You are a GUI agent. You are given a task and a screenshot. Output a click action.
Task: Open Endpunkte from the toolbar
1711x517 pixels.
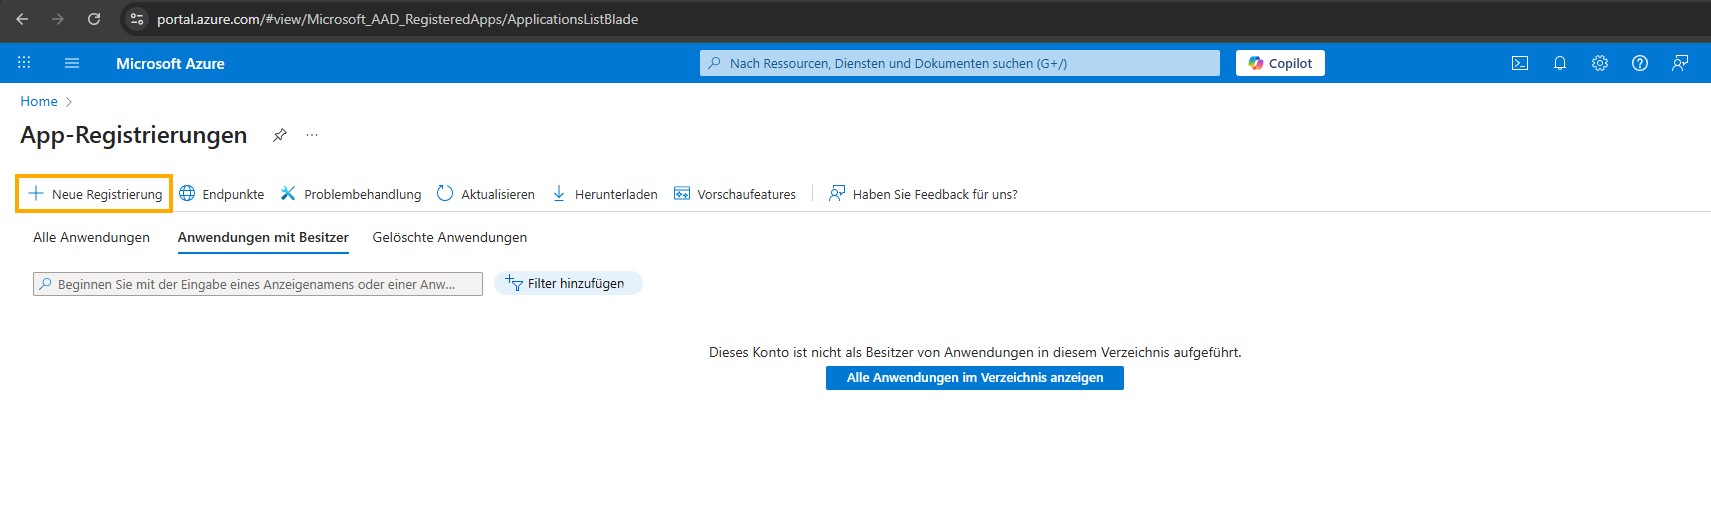222,194
